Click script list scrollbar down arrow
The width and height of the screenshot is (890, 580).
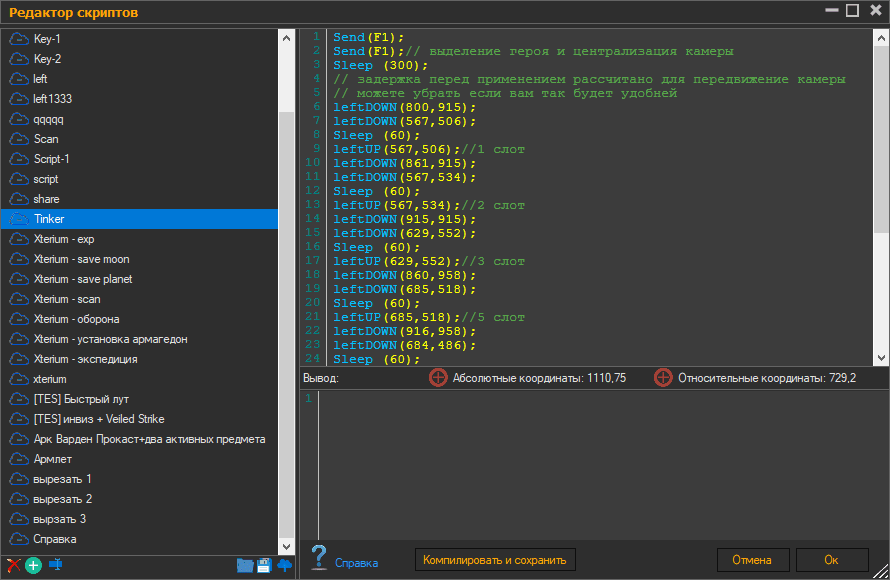[x=287, y=547]
